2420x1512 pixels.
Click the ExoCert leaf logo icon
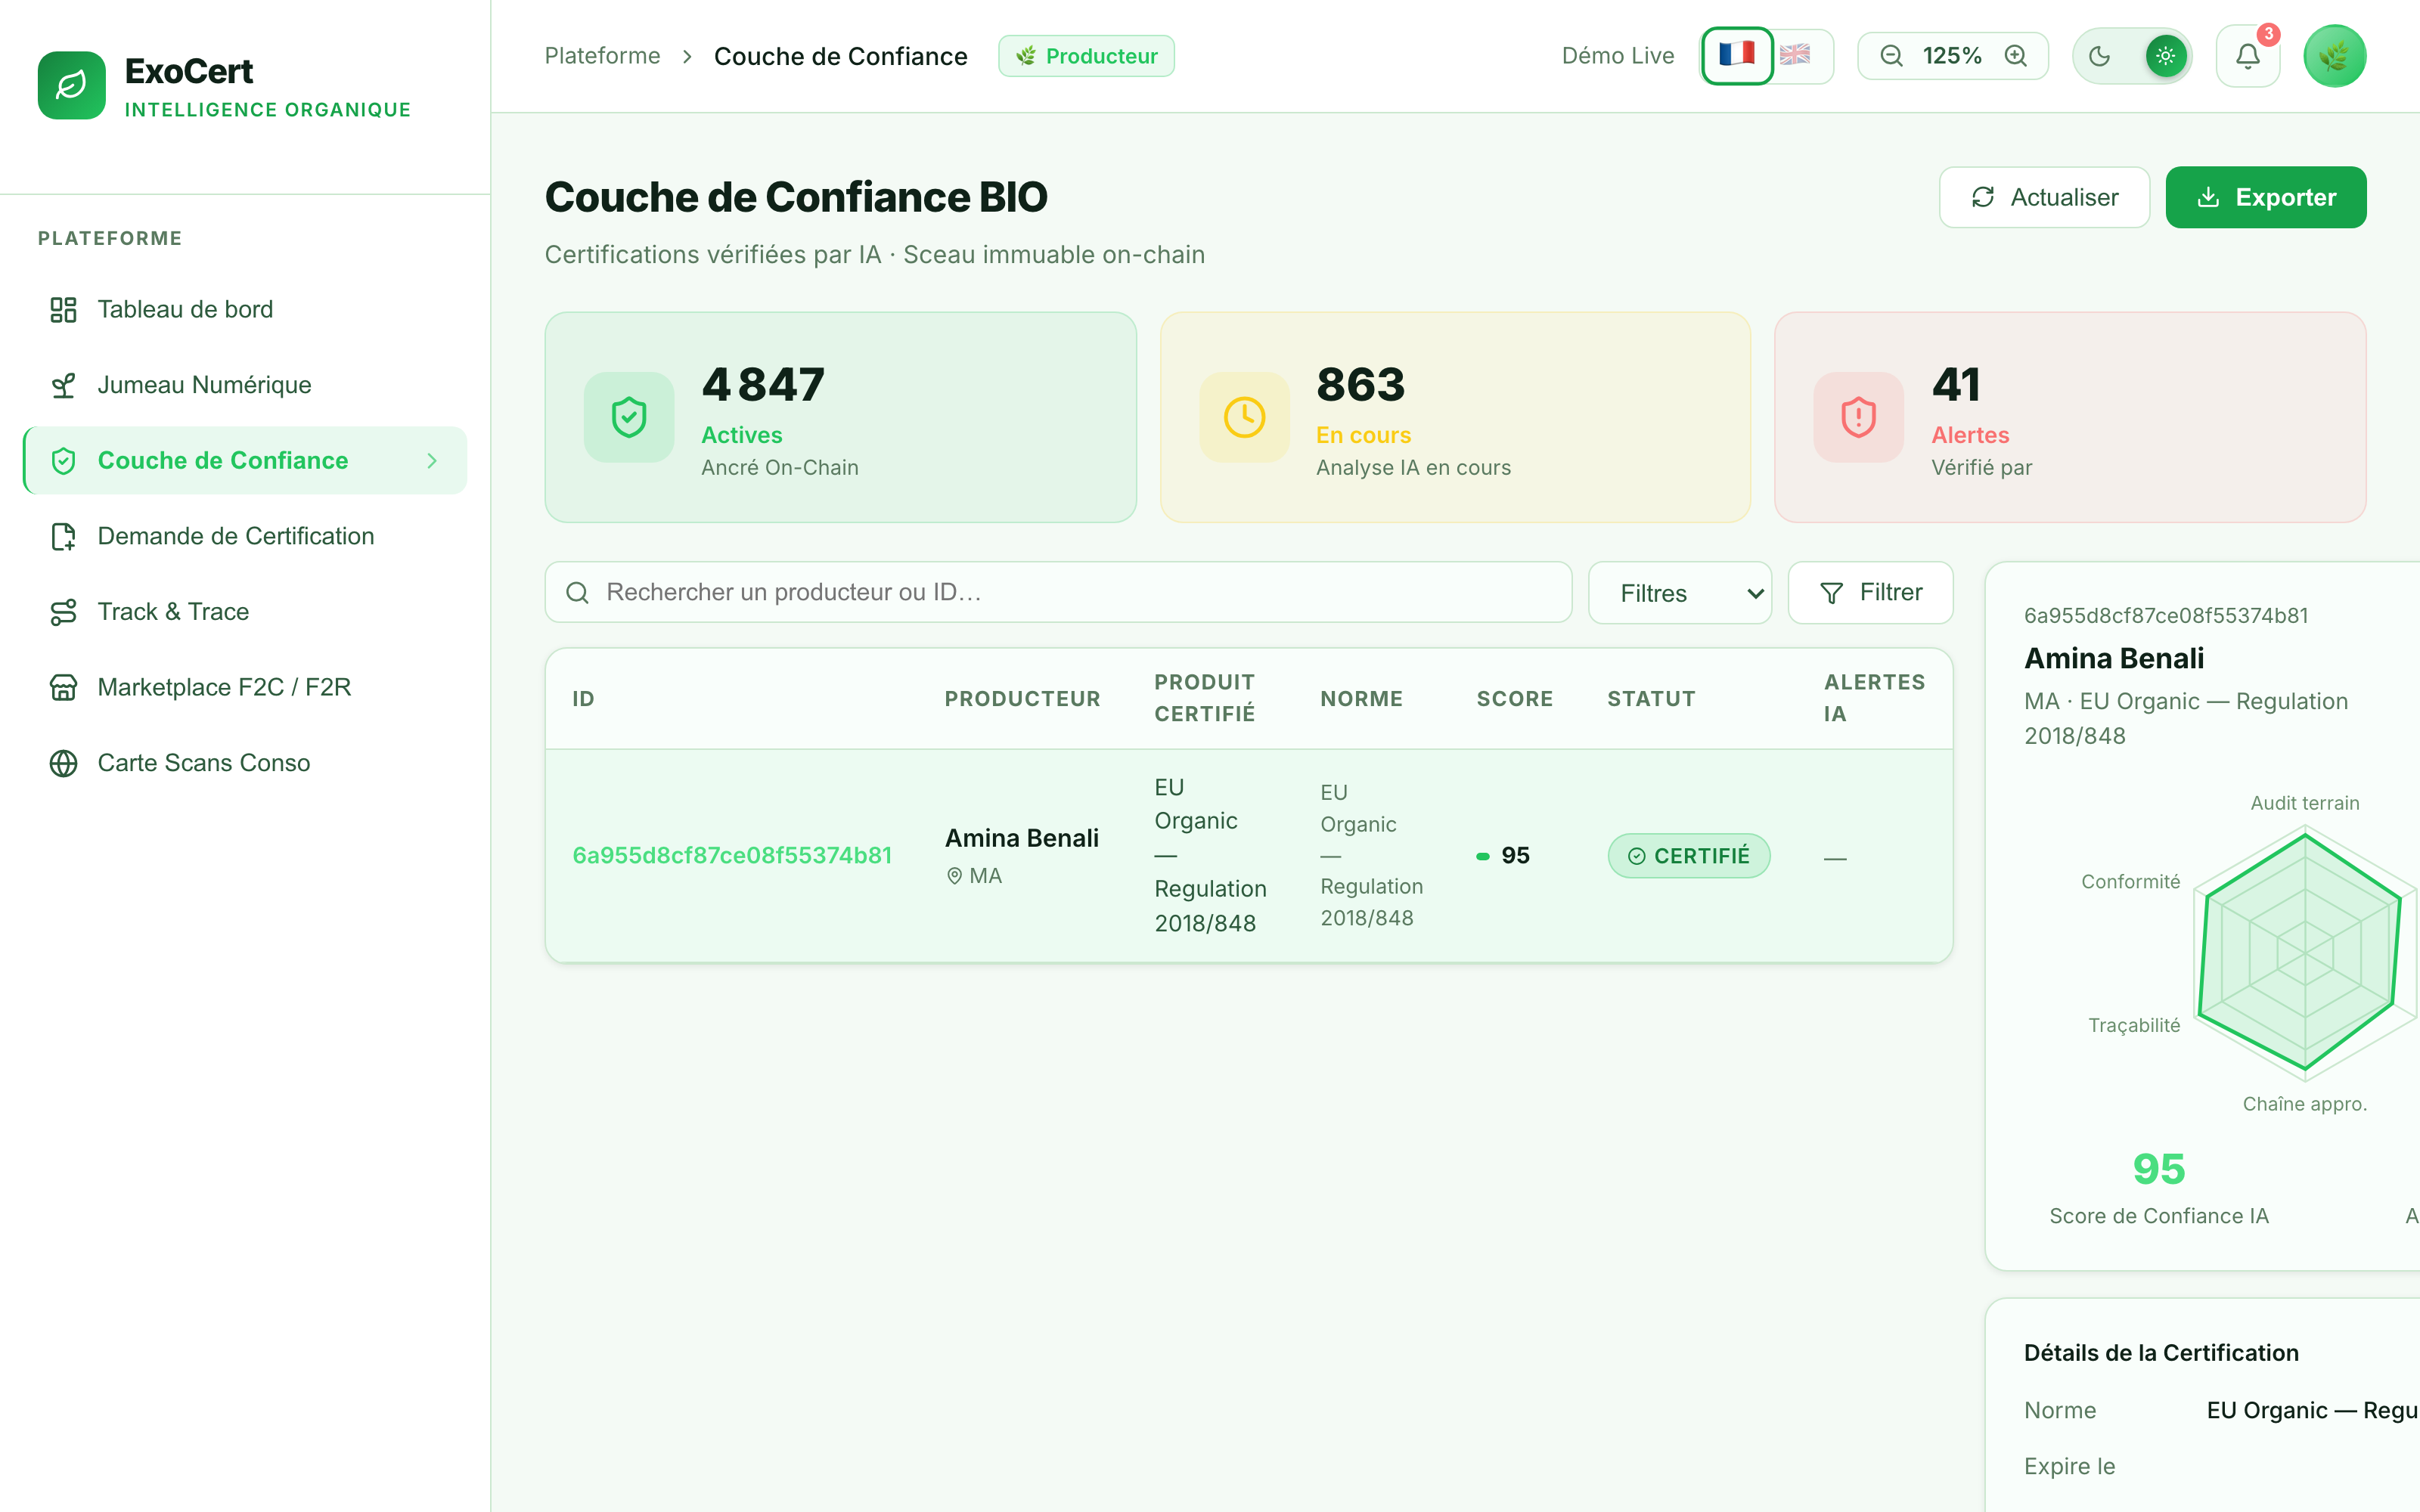point(71,86)
